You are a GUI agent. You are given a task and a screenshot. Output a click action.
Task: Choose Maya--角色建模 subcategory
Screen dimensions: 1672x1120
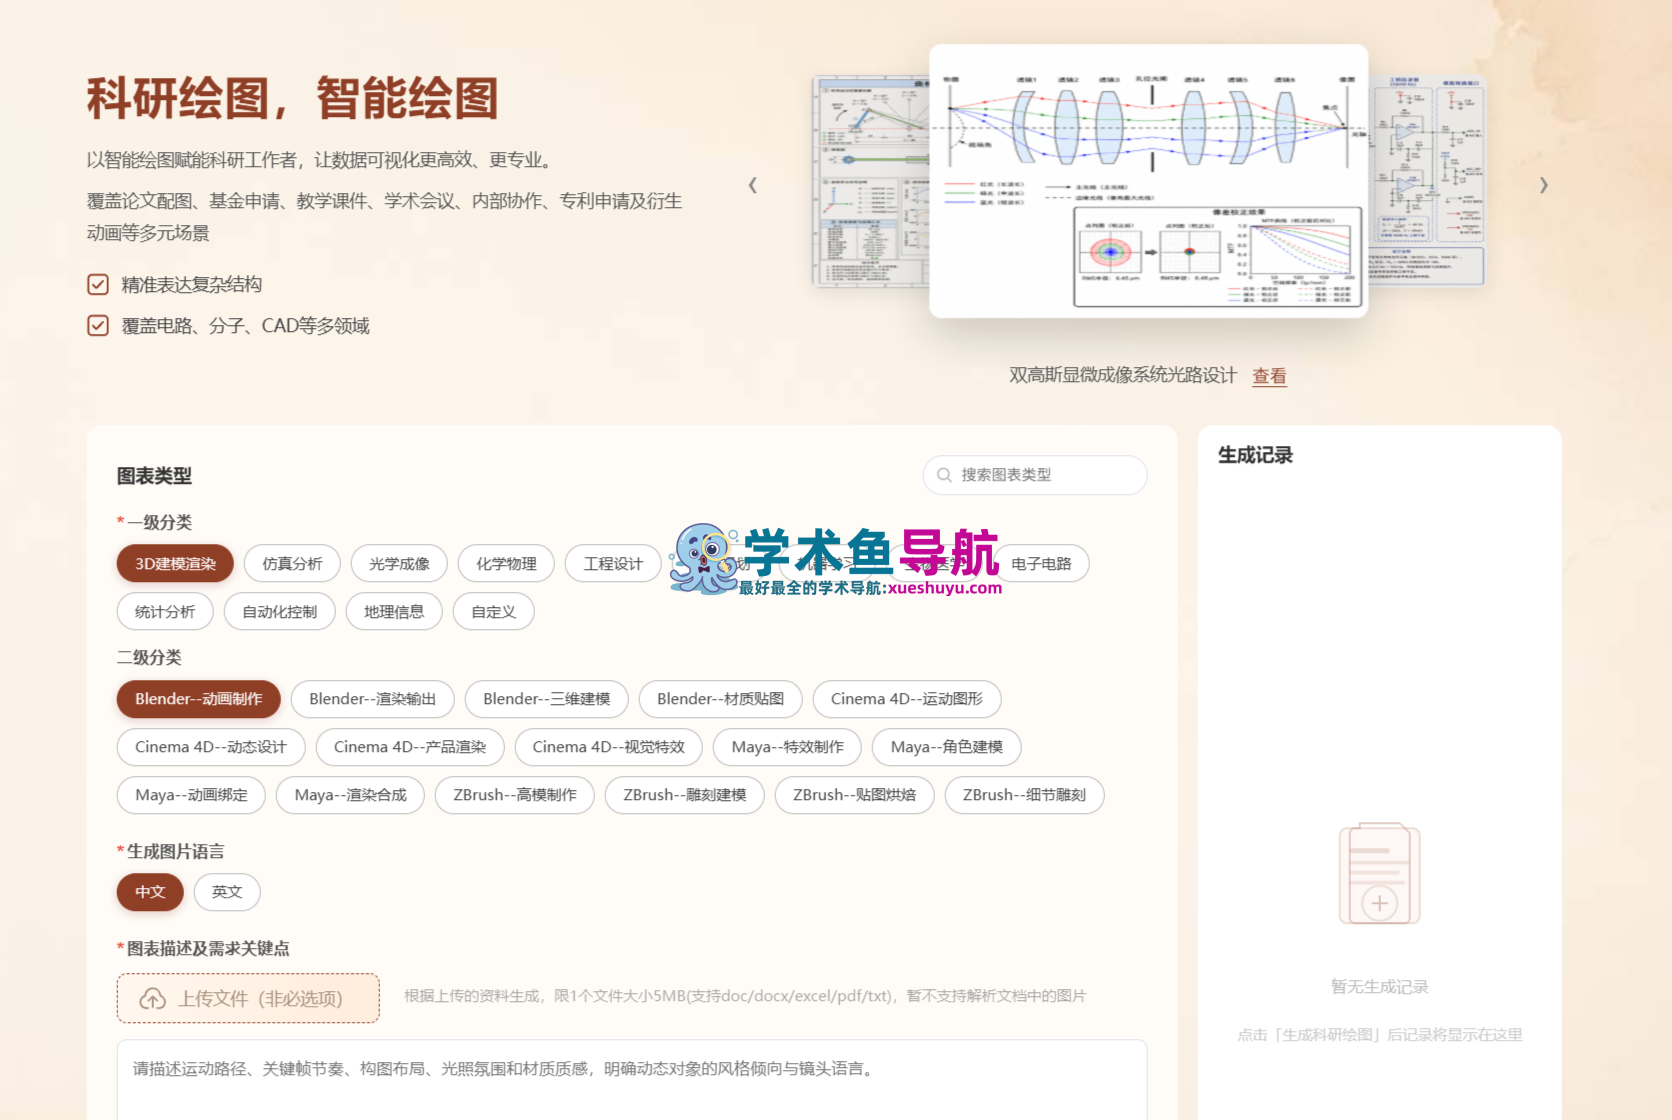pos(947,747)
